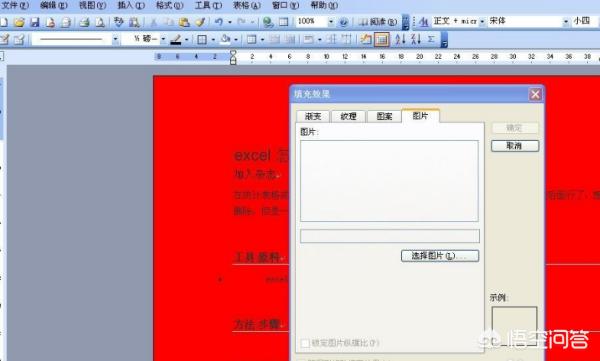Select the table Eraser tool
This screenshot has height=361, width=600.
(19, 39)
